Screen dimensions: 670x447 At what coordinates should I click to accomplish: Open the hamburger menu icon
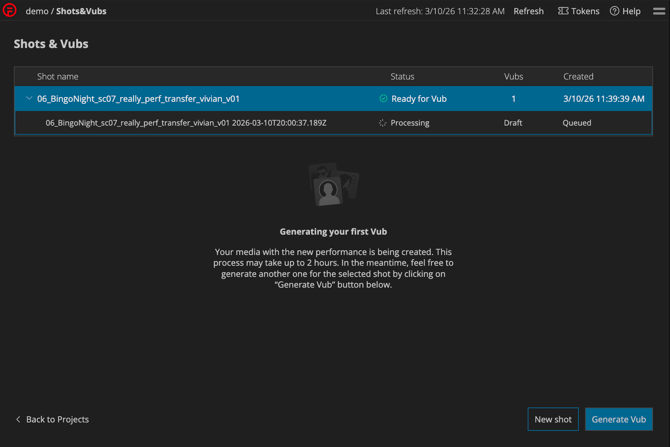(659, 11)
